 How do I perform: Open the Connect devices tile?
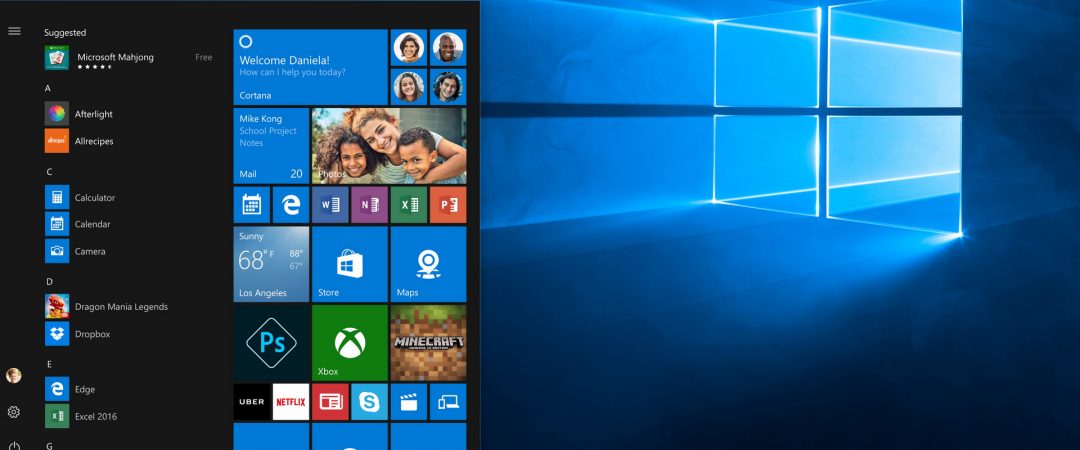tap(448, 402)
